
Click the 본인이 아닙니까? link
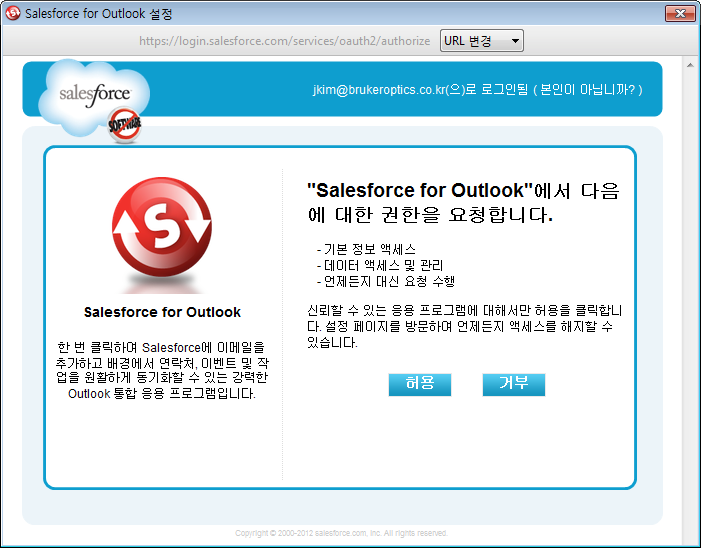coord(587,90)
